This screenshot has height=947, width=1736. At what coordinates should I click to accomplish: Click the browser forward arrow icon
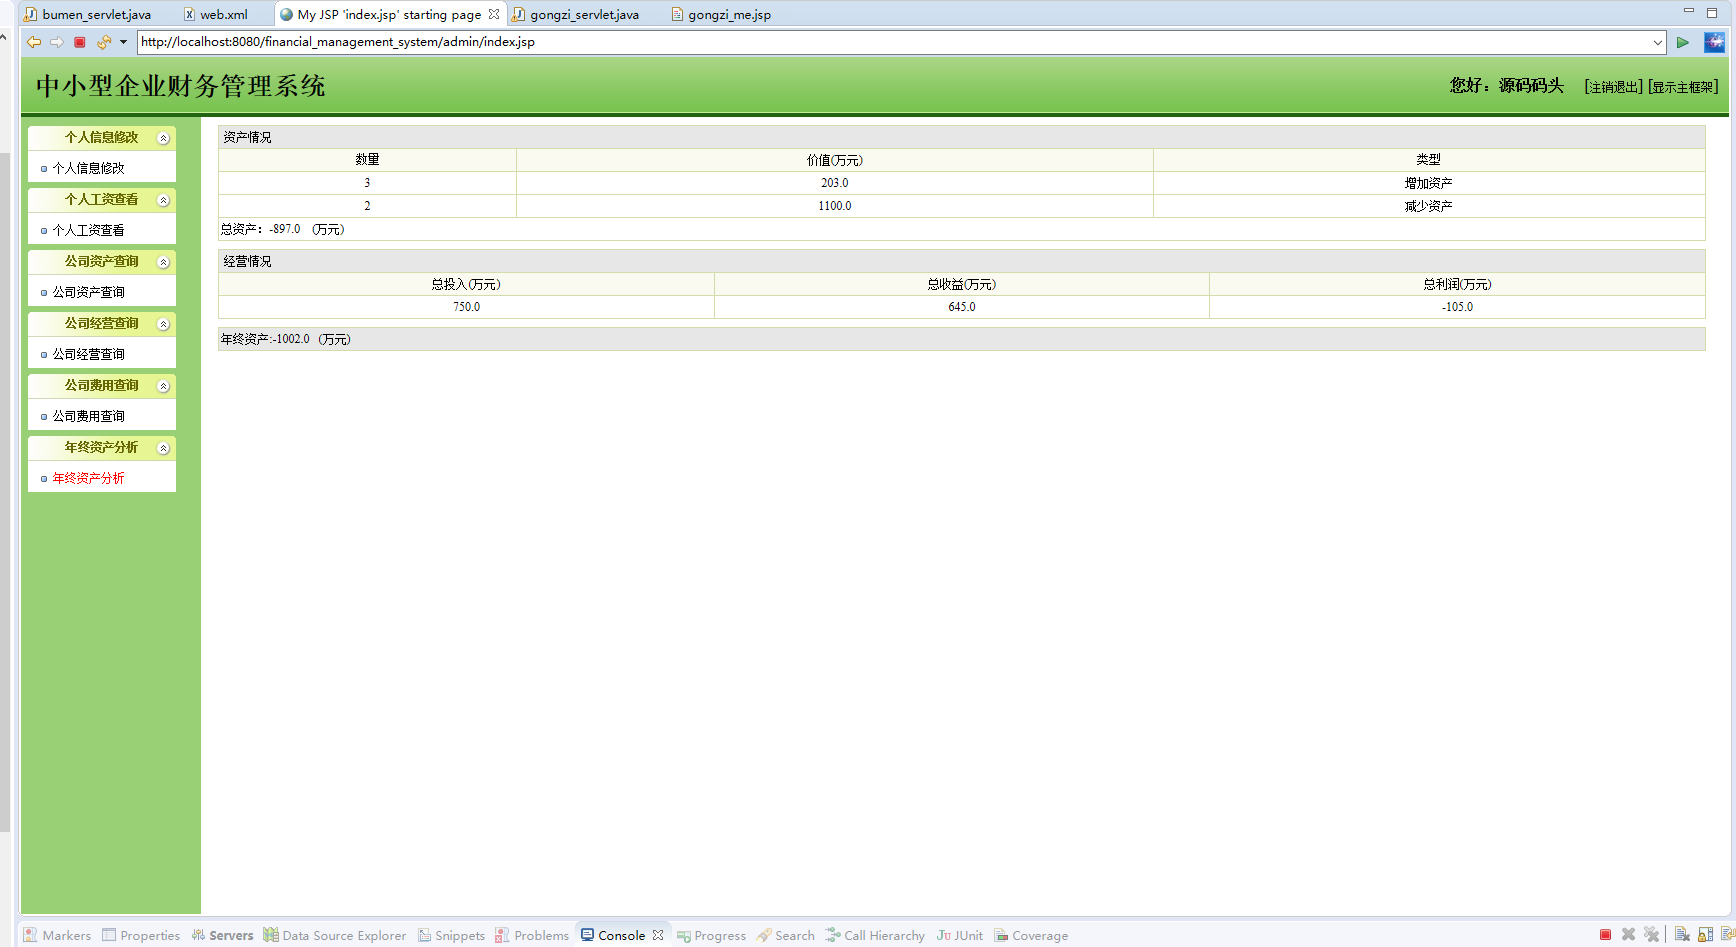(x=57, y=42)
